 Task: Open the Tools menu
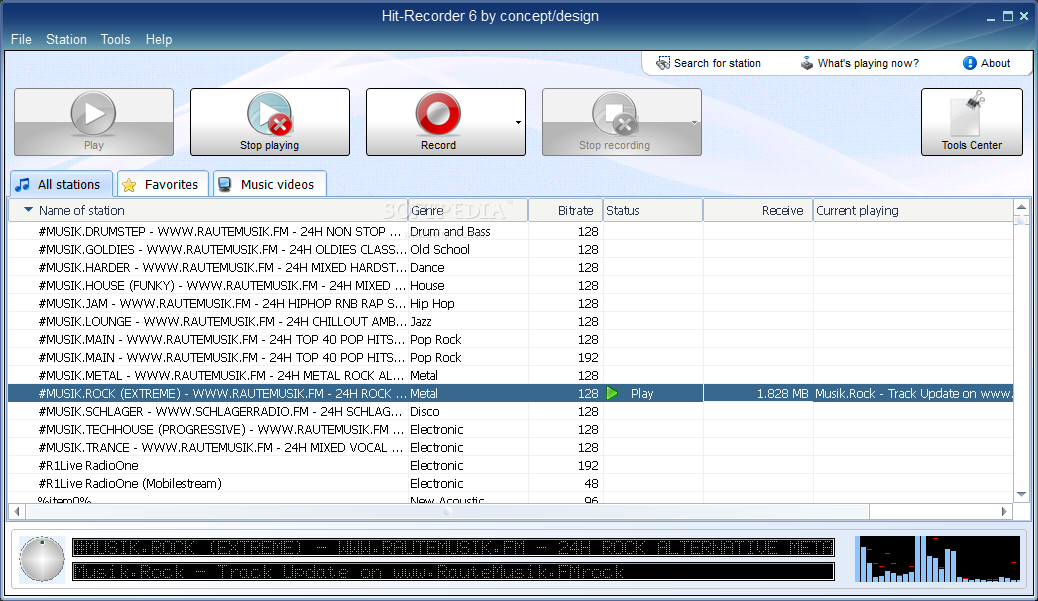[115, 40]
